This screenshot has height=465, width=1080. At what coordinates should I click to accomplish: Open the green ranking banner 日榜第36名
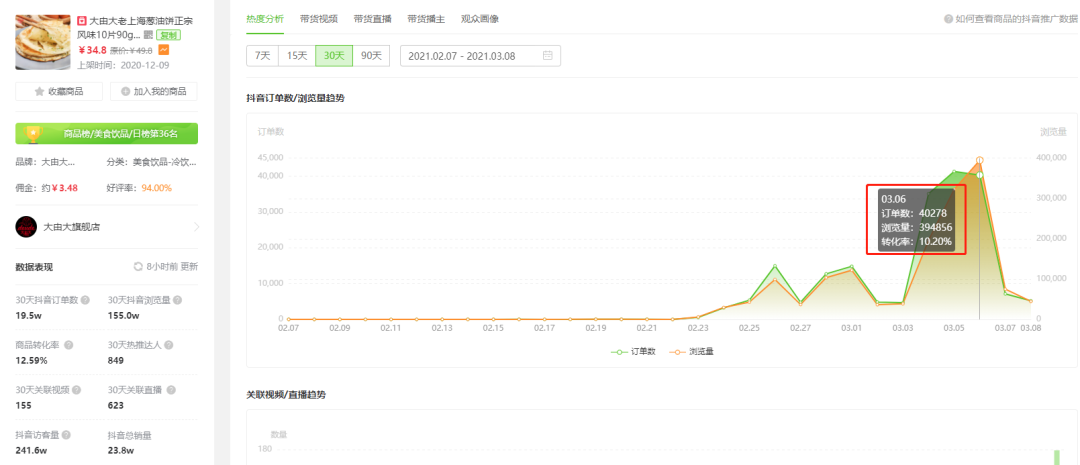pyautogui.click(x=106, y=134)
